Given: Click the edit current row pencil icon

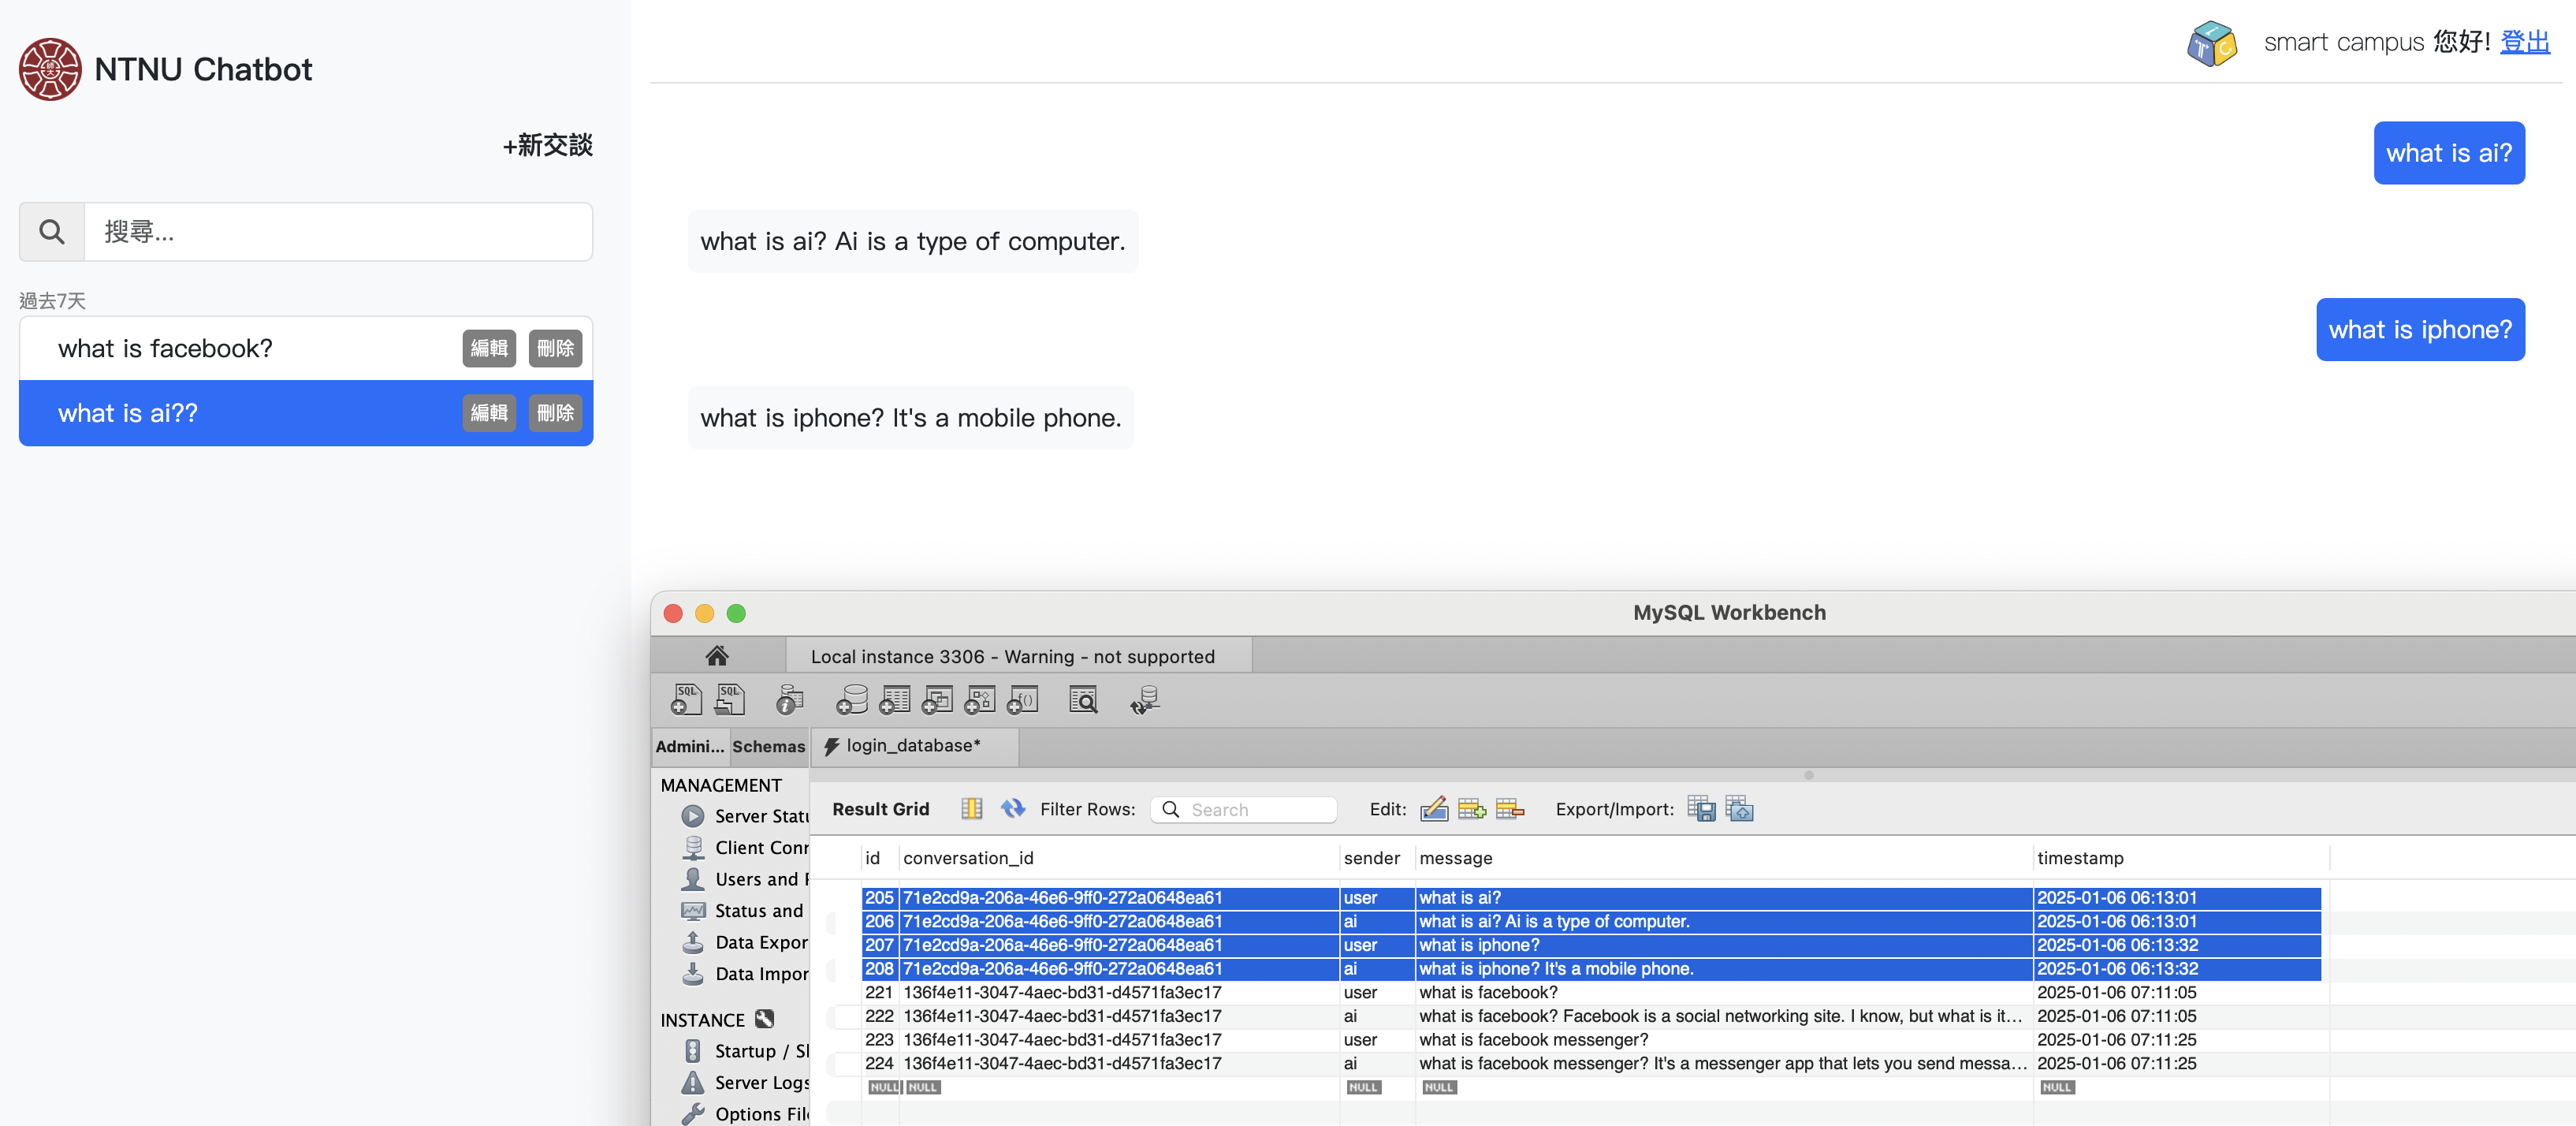Looking at the screenshot, I should (x=1434, y=809).
